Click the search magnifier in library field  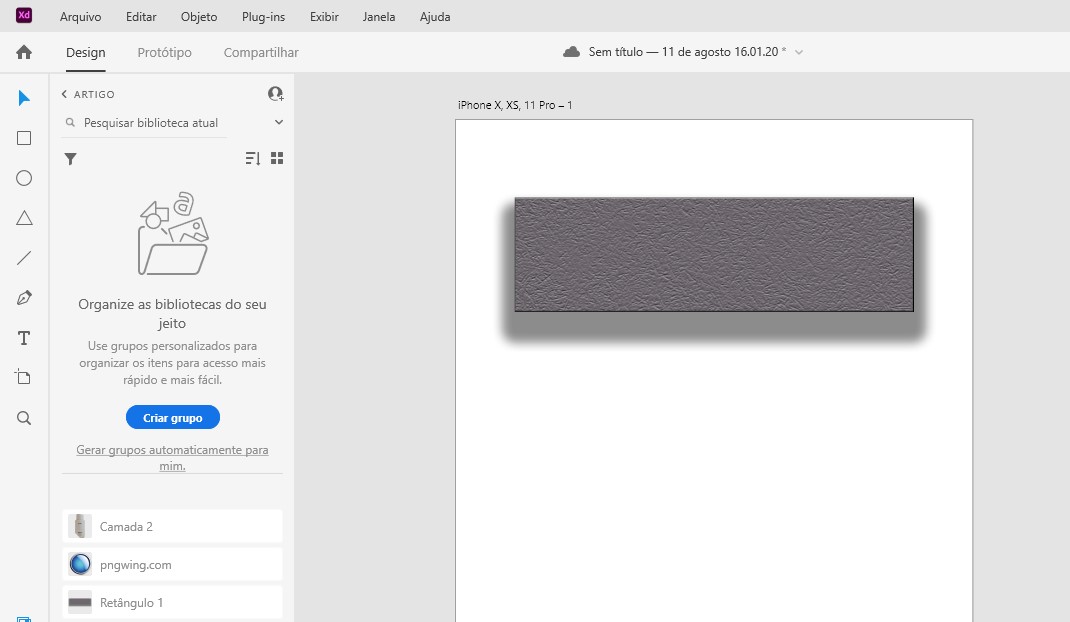tap(70, 123)
